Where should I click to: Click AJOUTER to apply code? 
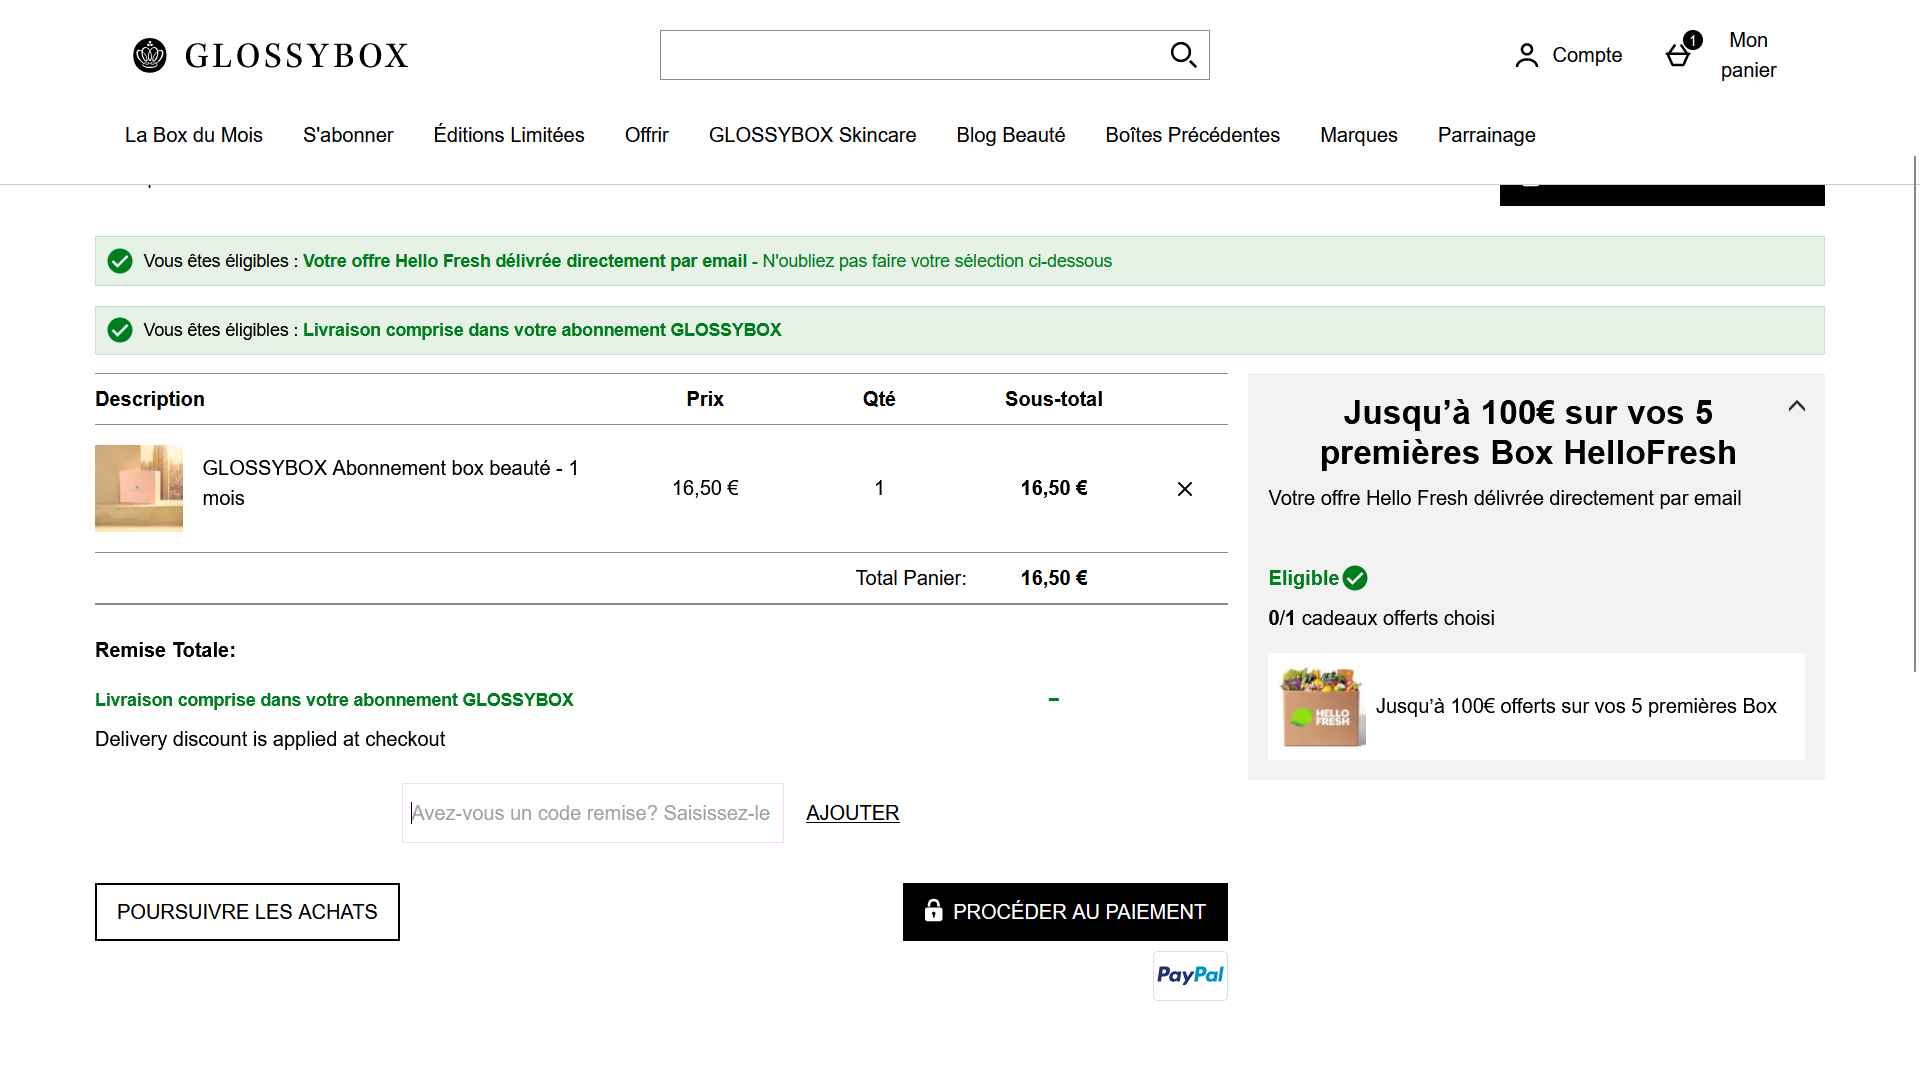853,813
